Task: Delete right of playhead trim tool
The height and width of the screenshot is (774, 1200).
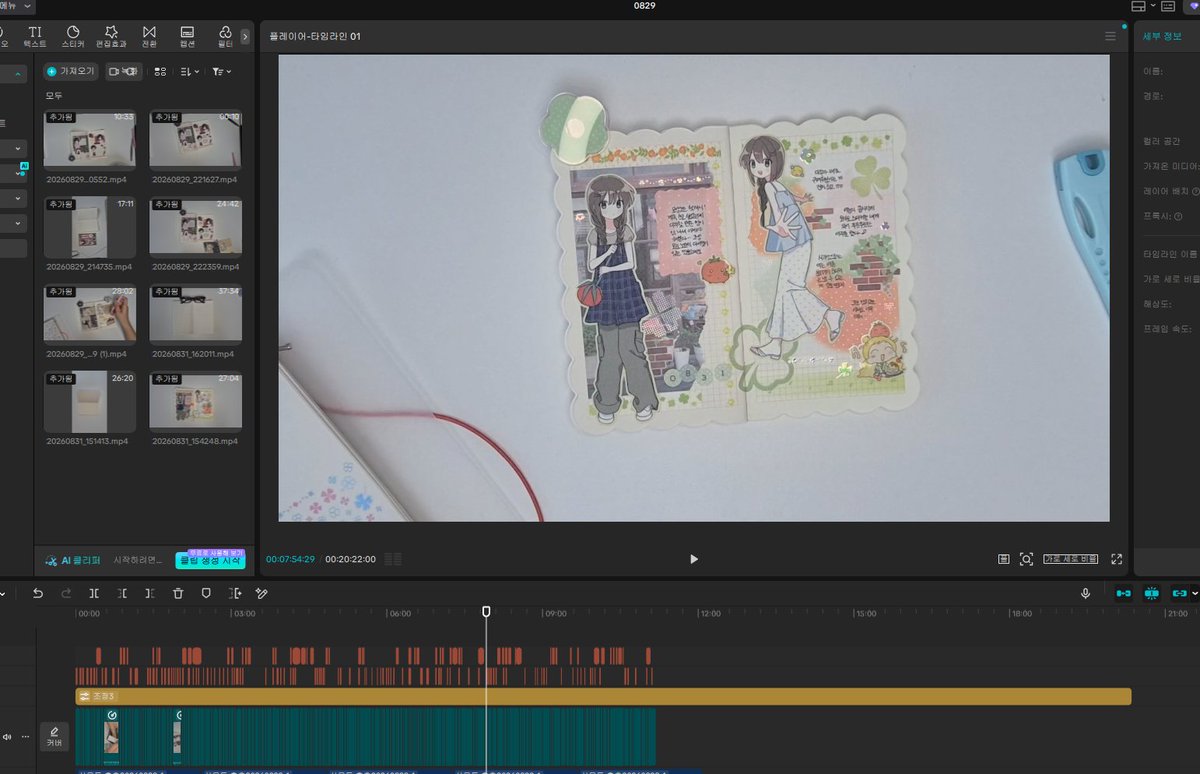Action: [x=150, y=593]
